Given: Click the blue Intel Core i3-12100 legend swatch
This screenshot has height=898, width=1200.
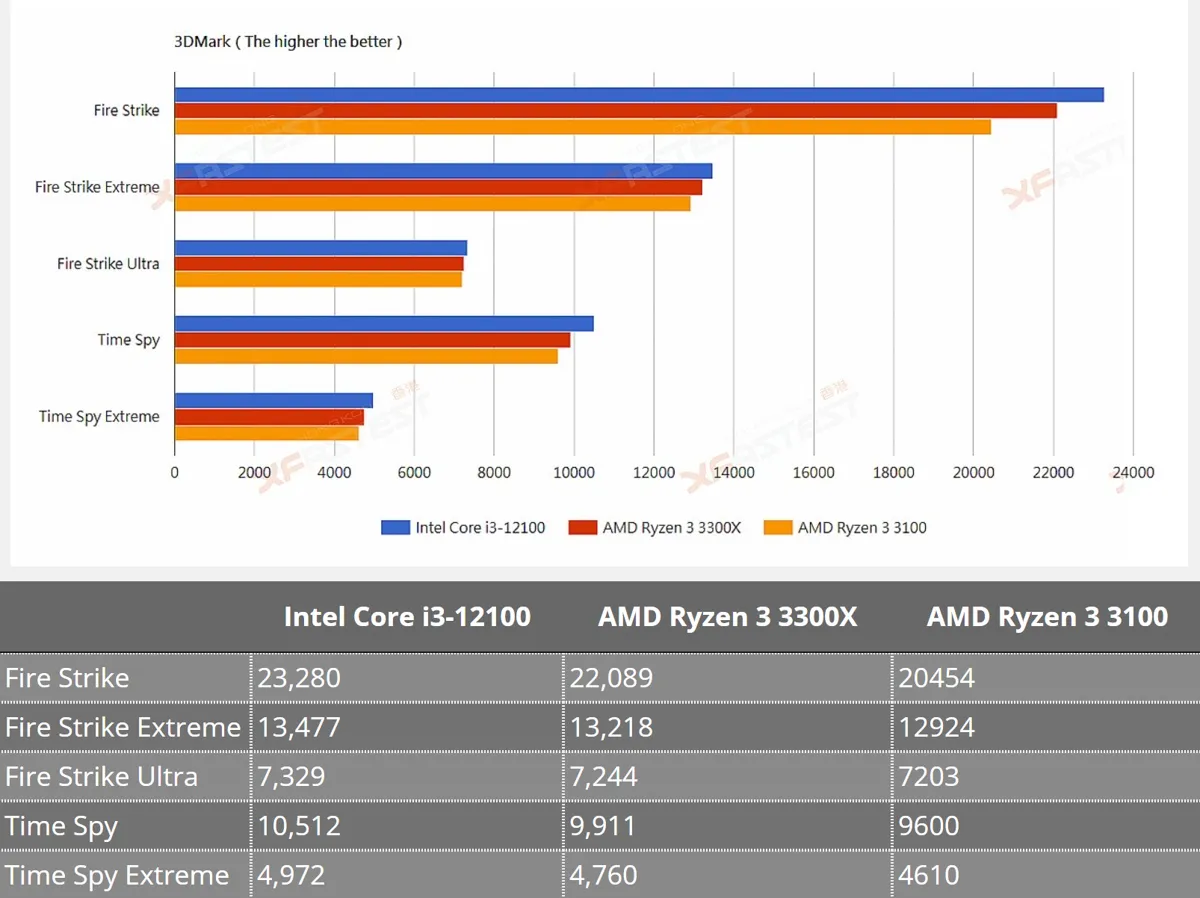Looking at the screenshot, I should [395, 527].
